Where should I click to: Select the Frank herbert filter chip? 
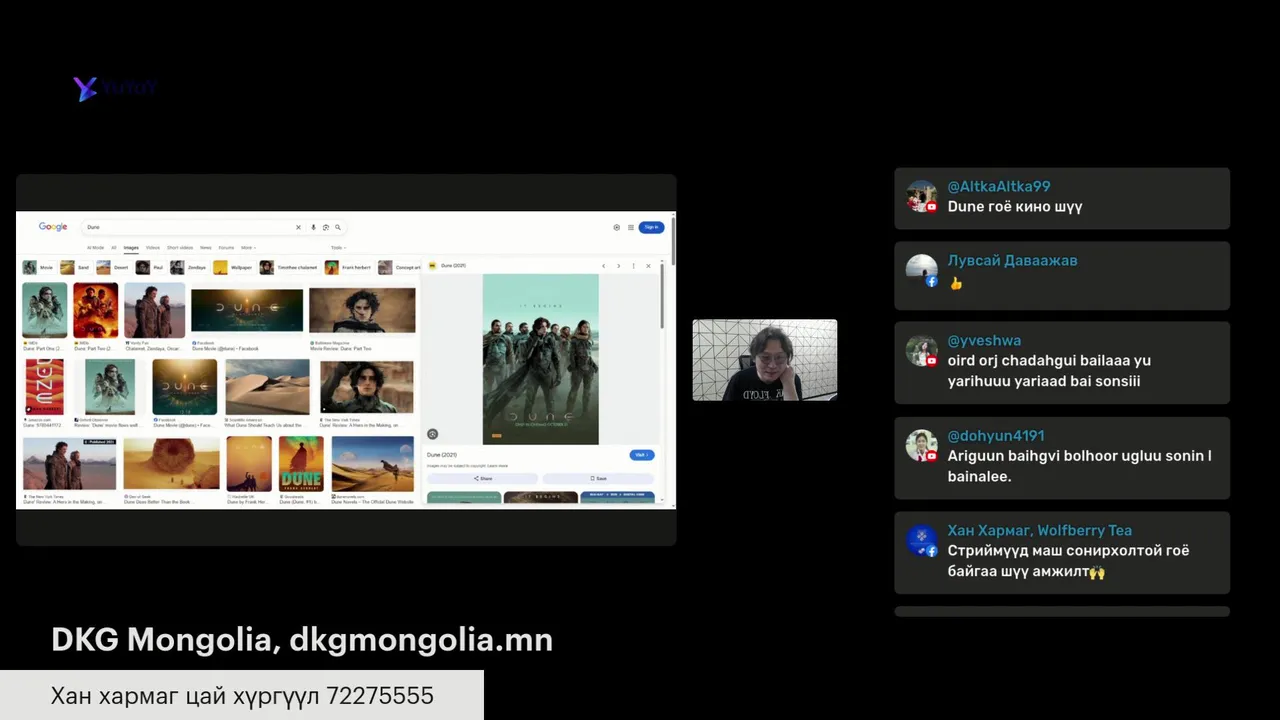(x=348, y=267)
